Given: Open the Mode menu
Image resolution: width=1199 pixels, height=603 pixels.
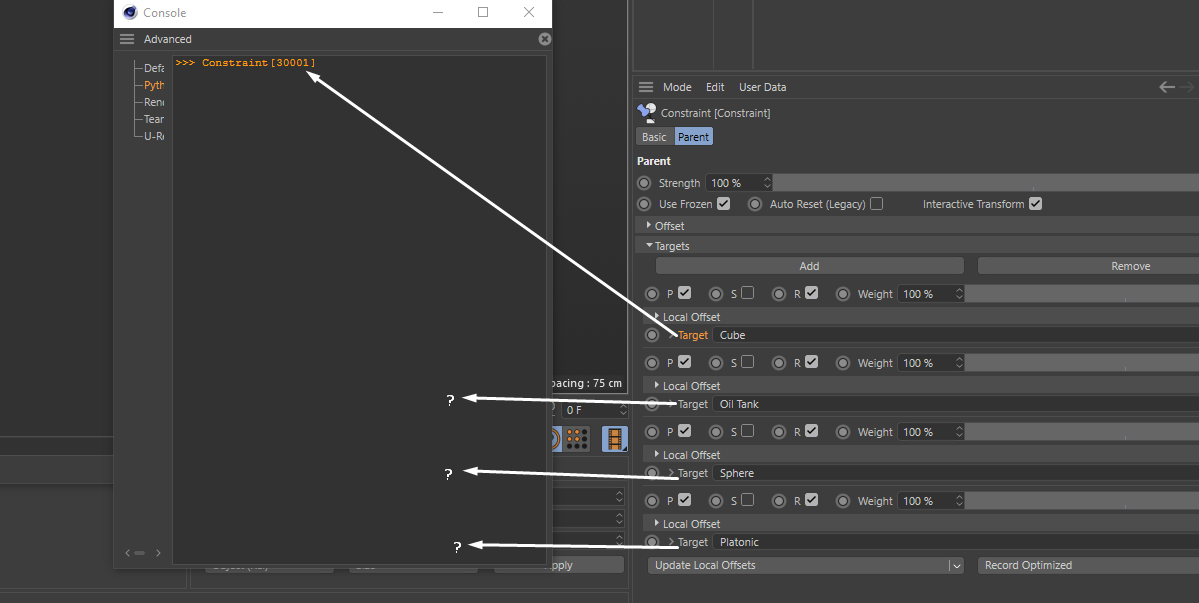Looking at the screenshot, I should click(x=677, y=87).
